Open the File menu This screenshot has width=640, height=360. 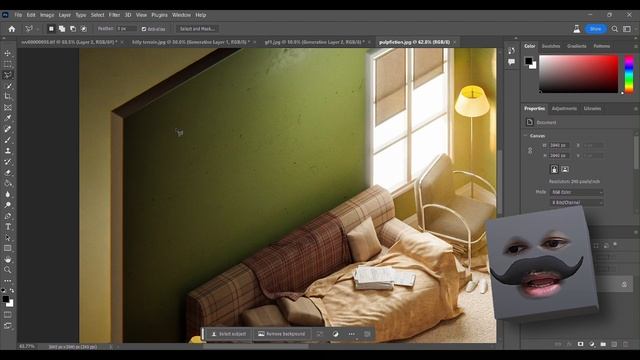[18, 15]
